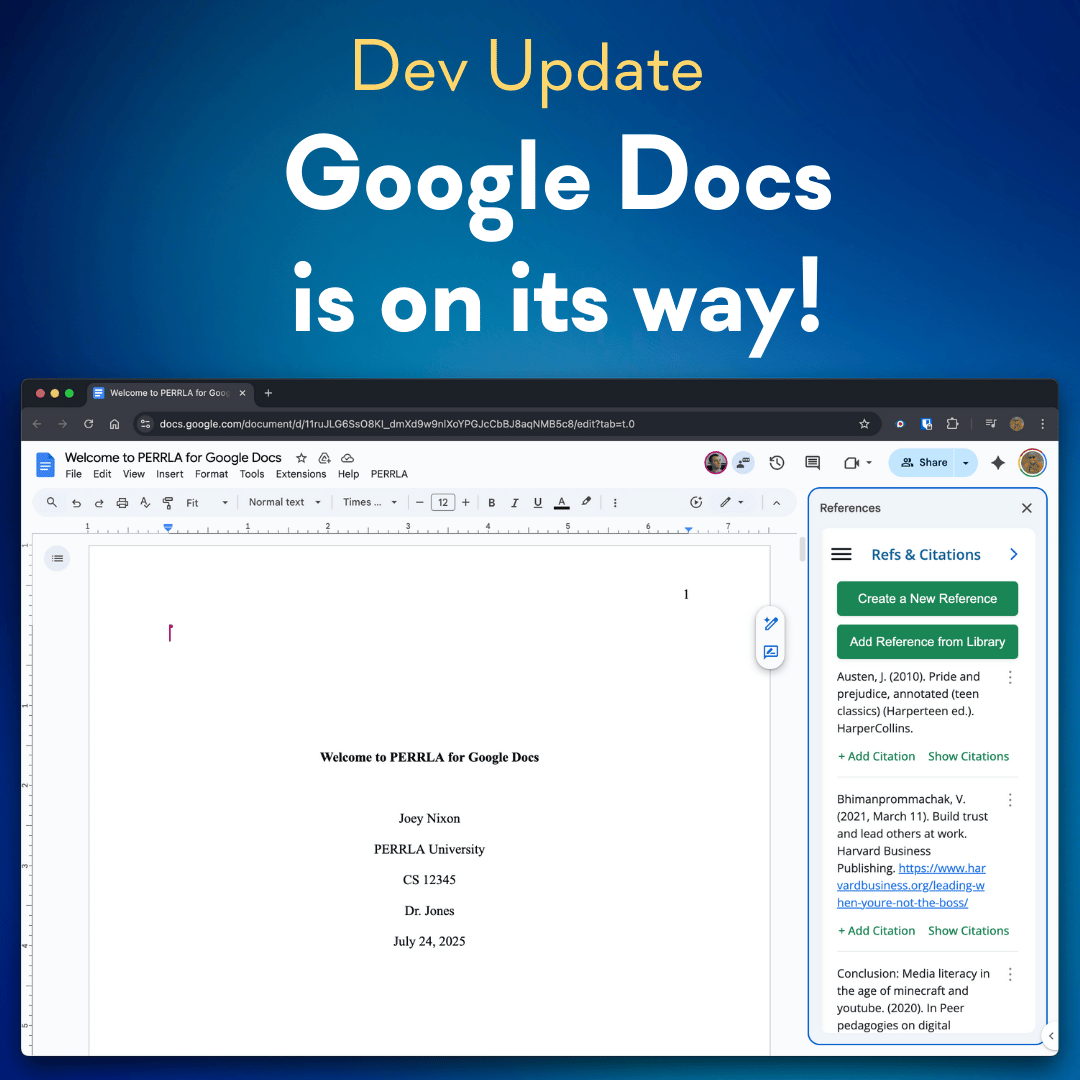Click the move to Drive folder icon
The height and width of the screenshot is (1080, 1080).
[324, 458]
